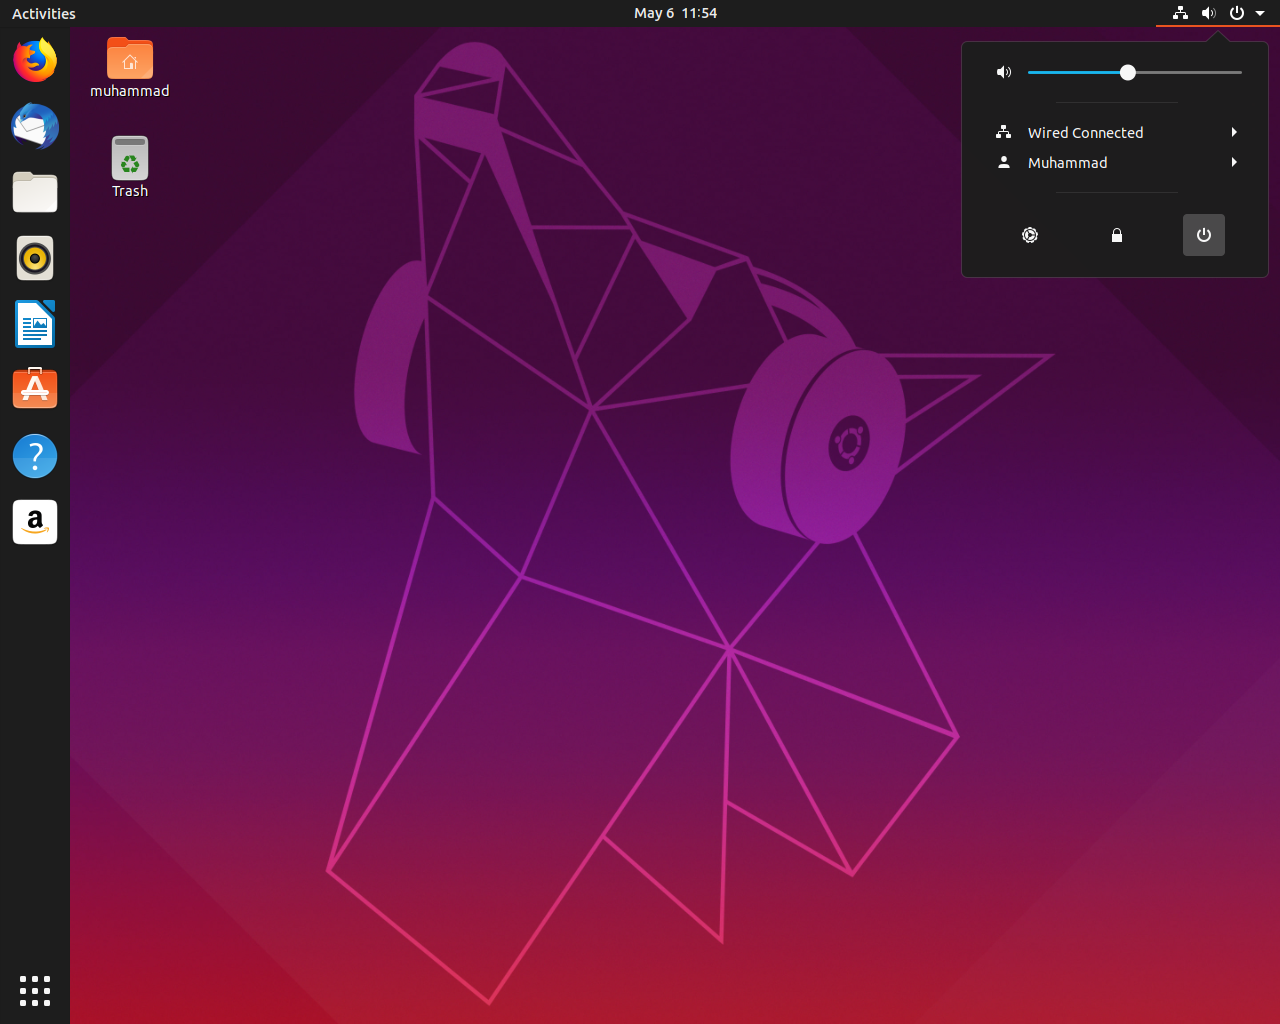This screenshot has height=1024, width=1280.
Task: Open Ubuntu Software store
Action: click(x=35, y=389)
